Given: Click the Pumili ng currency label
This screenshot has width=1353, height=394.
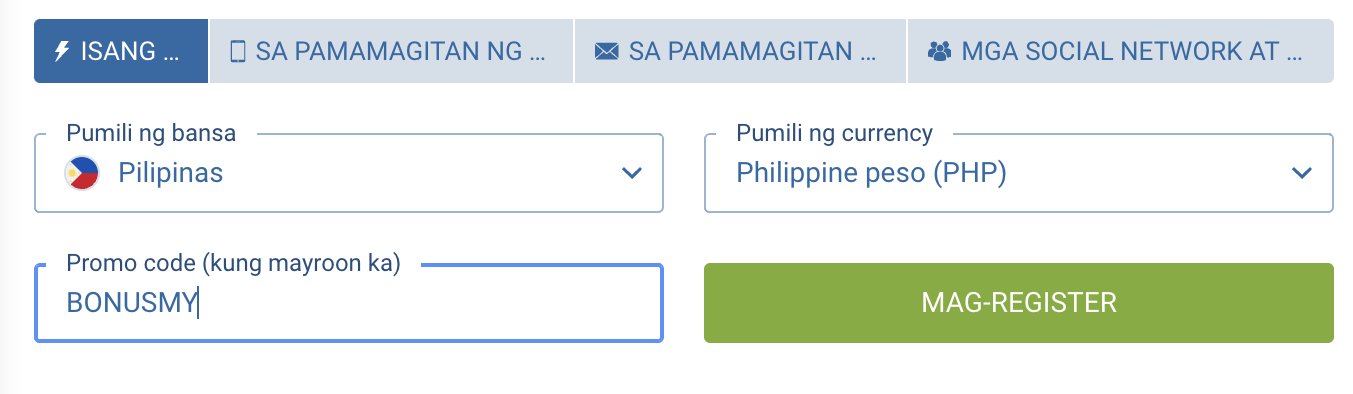Looking at the screenshot, I should [x=834, y=133].
